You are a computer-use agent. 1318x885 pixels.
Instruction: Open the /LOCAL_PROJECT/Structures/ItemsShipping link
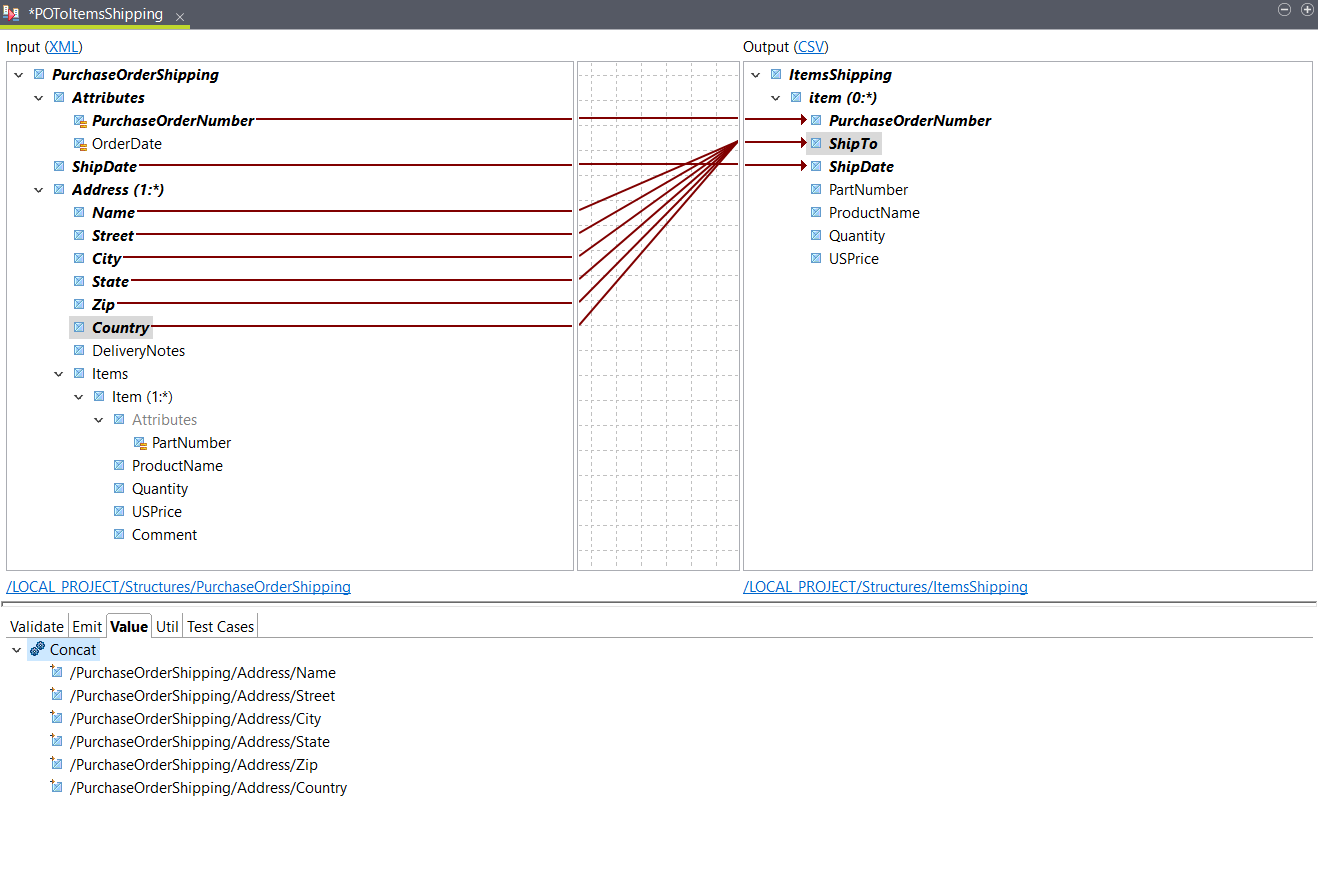click(885, 586)
